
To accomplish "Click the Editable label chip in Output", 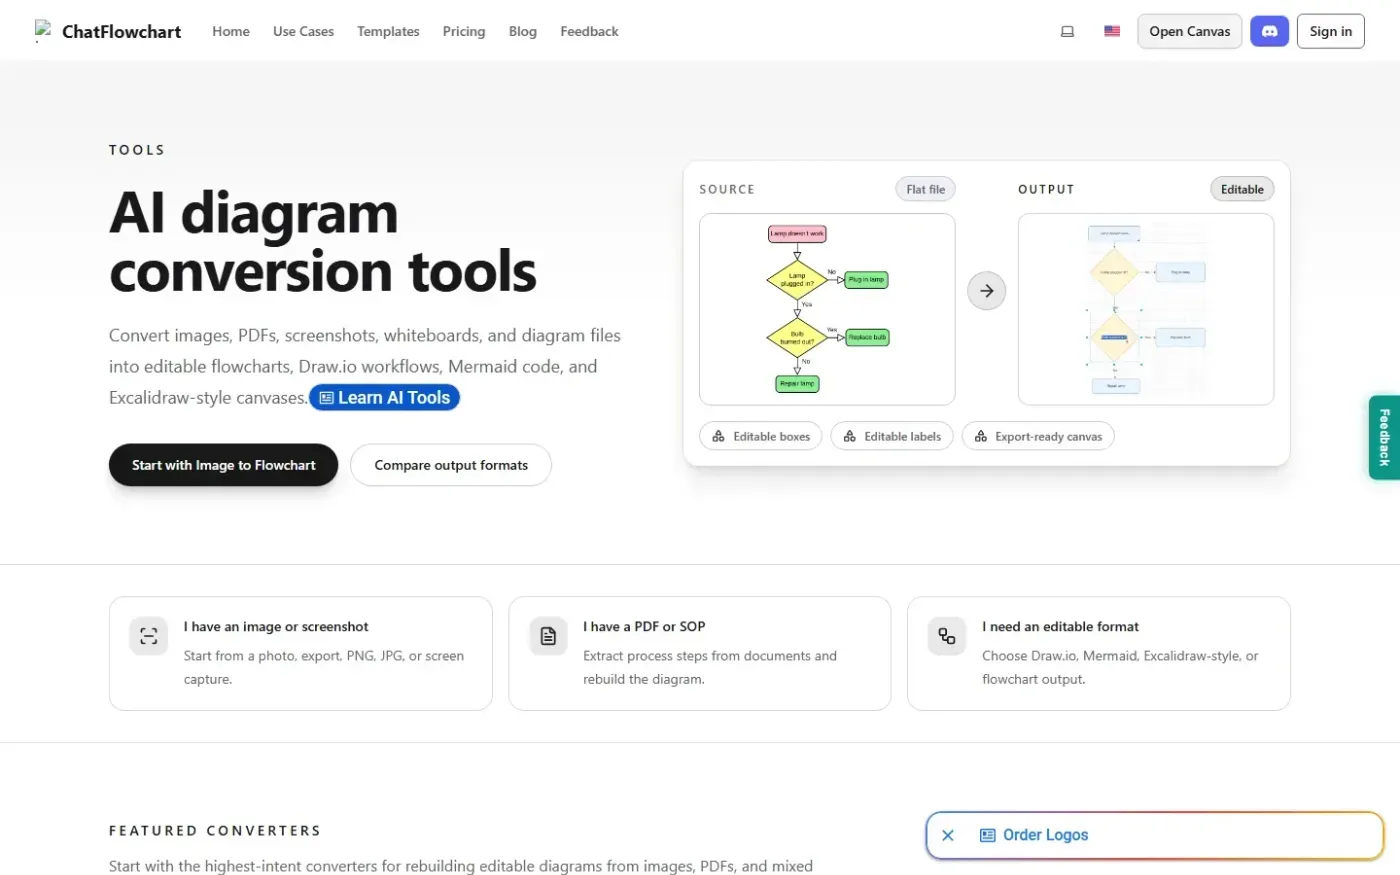I will pos(1242,189).
